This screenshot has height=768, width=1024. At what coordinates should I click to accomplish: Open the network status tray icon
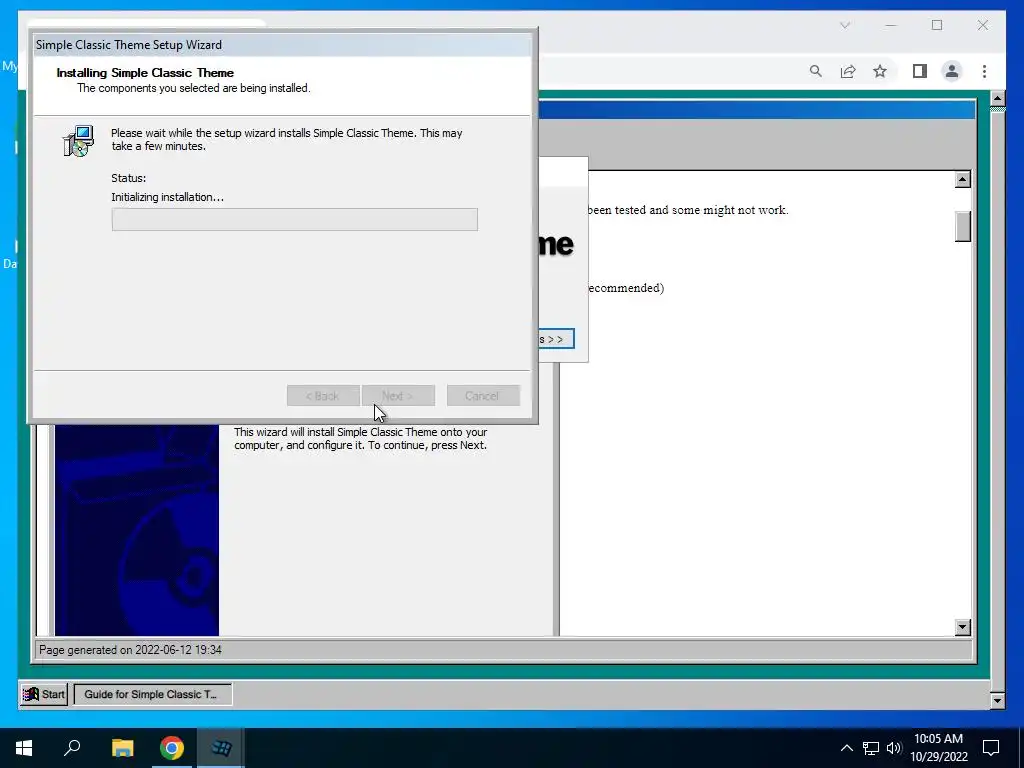pos(871,748)
